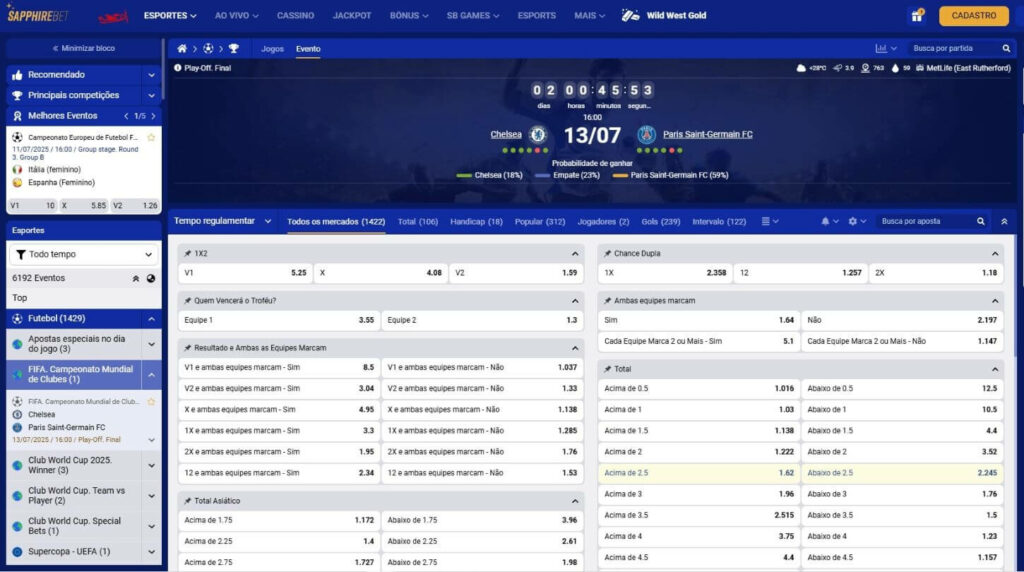Expand the Esportes menu
The height and width of the screenshot is (572, 1024).
[170, 15]
